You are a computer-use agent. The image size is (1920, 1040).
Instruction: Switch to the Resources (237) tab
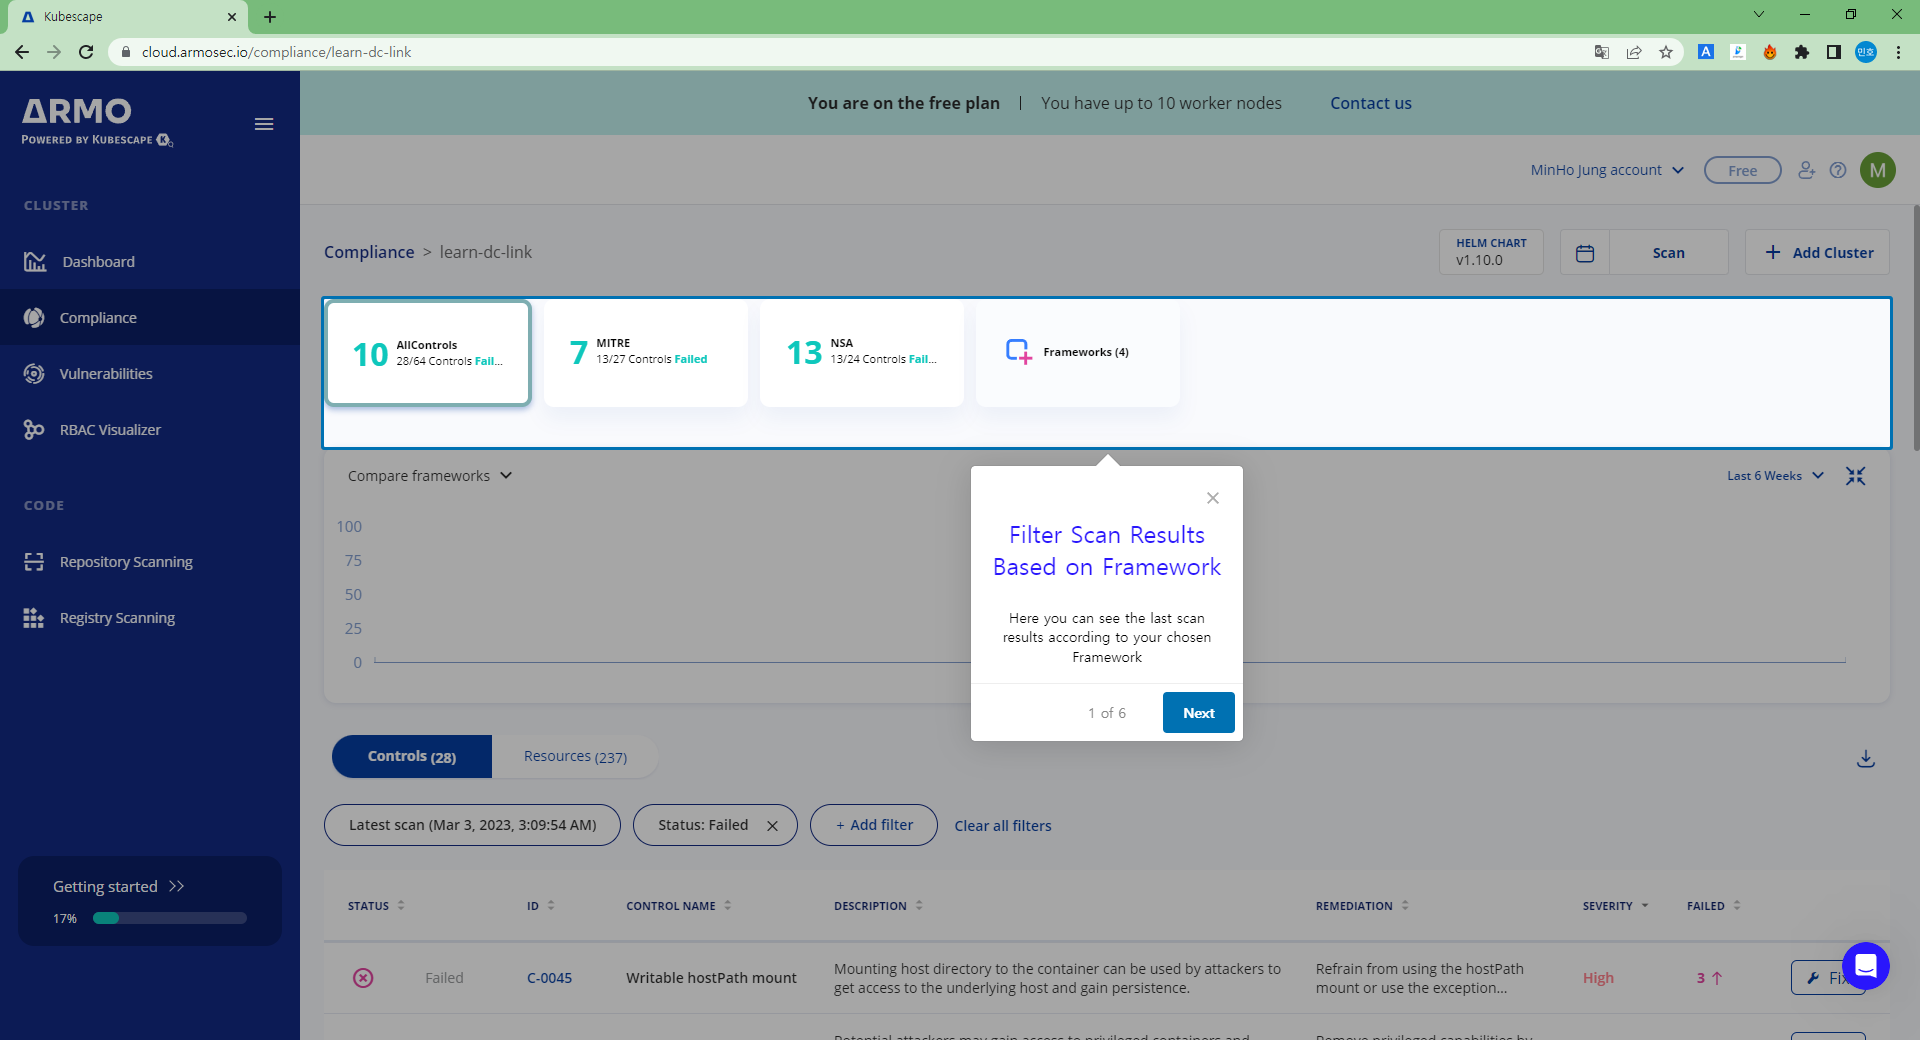pyautogui.click(x=575, y=757)
